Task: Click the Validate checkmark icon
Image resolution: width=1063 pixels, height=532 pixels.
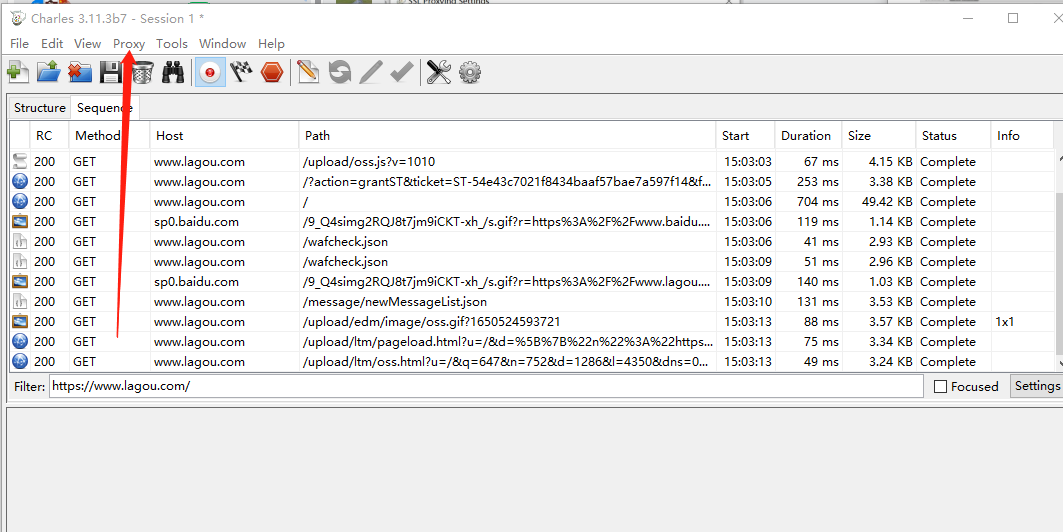Action: point(402,72)
